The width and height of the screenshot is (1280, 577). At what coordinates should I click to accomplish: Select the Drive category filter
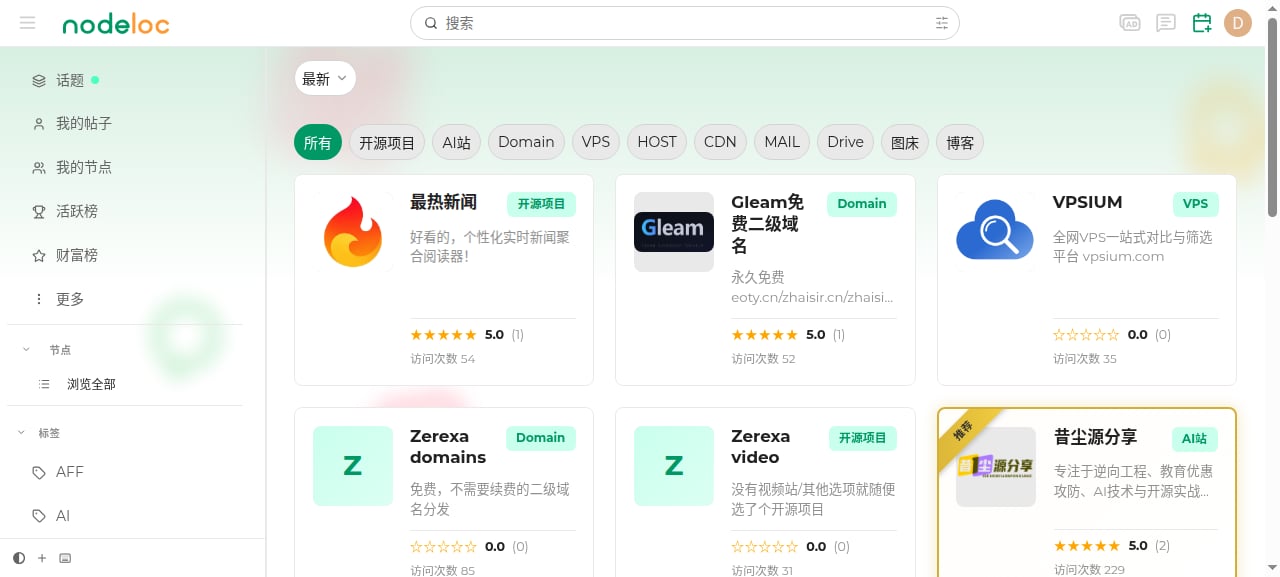(x=845, y=142)
